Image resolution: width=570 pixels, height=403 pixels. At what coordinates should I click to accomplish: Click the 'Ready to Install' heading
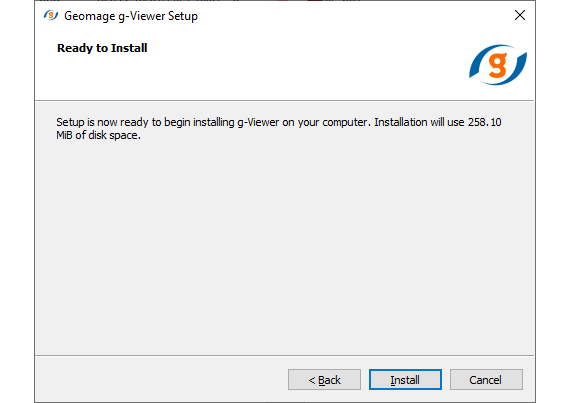pyautogui.click(x=102, y=48)
